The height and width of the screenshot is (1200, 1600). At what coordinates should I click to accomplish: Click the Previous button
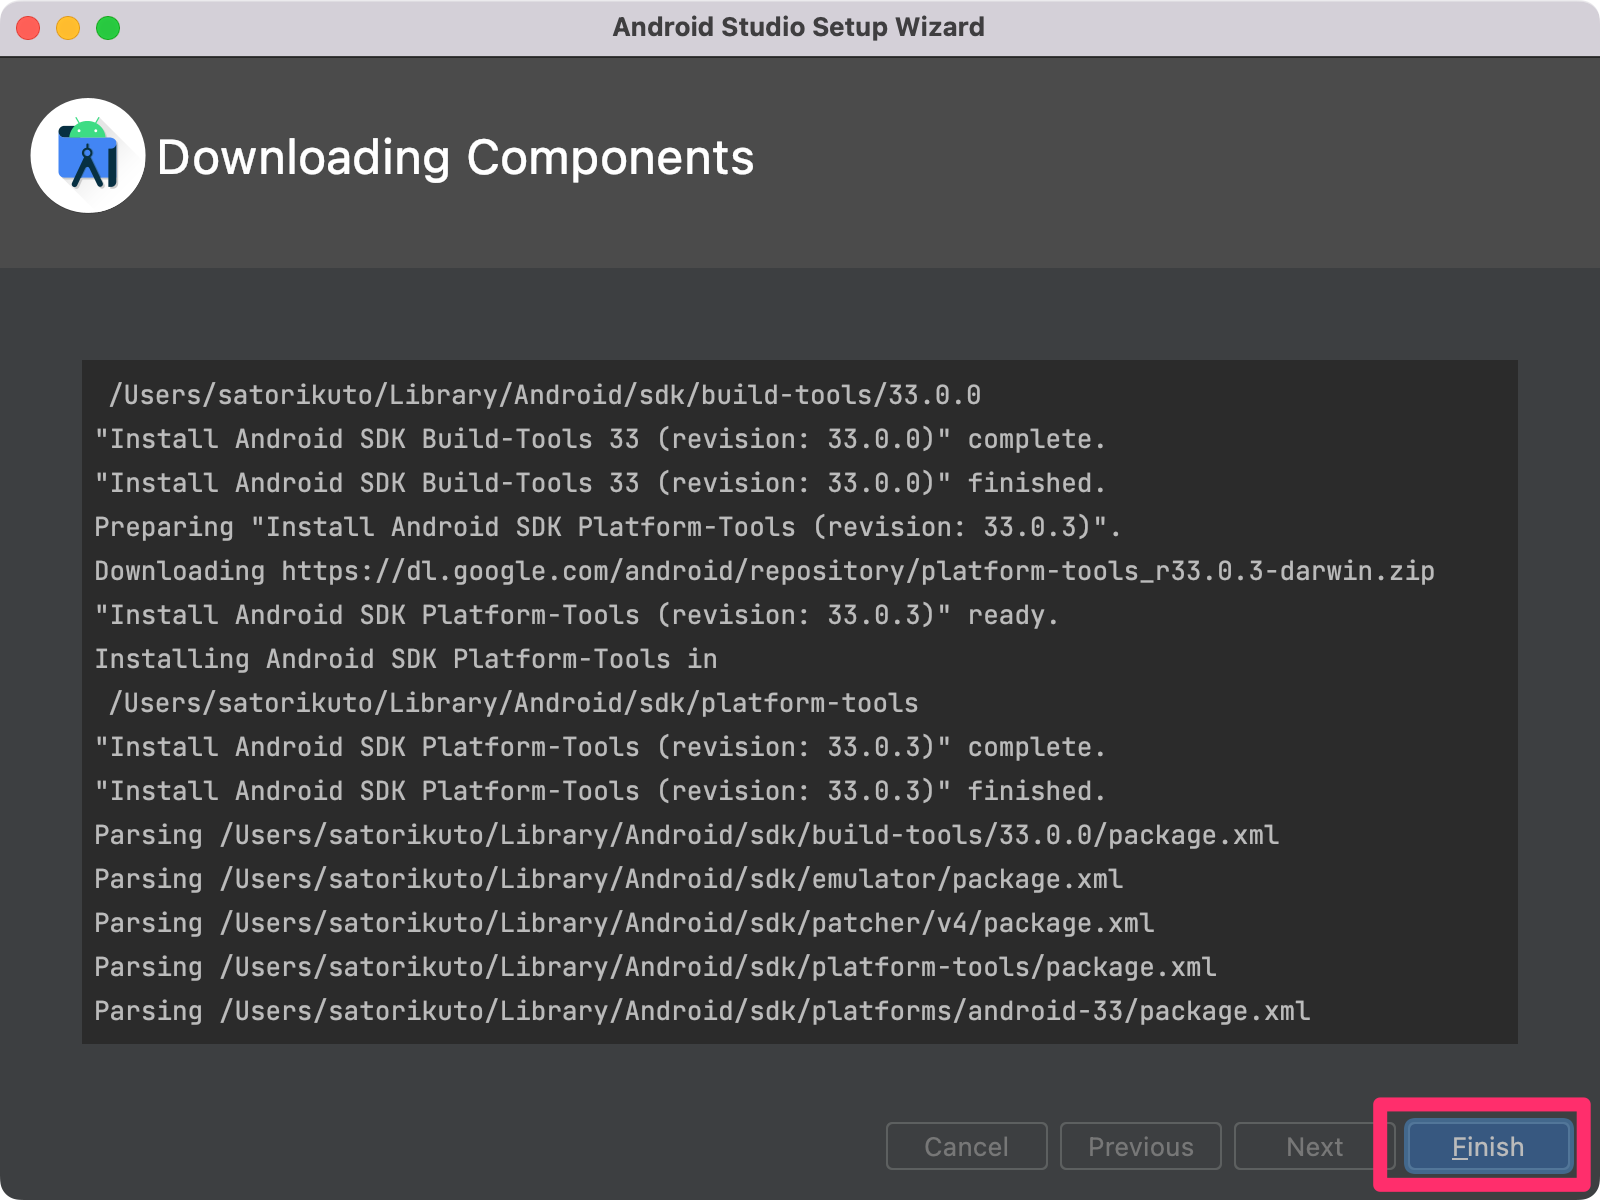click(x=1140, y=1147)
